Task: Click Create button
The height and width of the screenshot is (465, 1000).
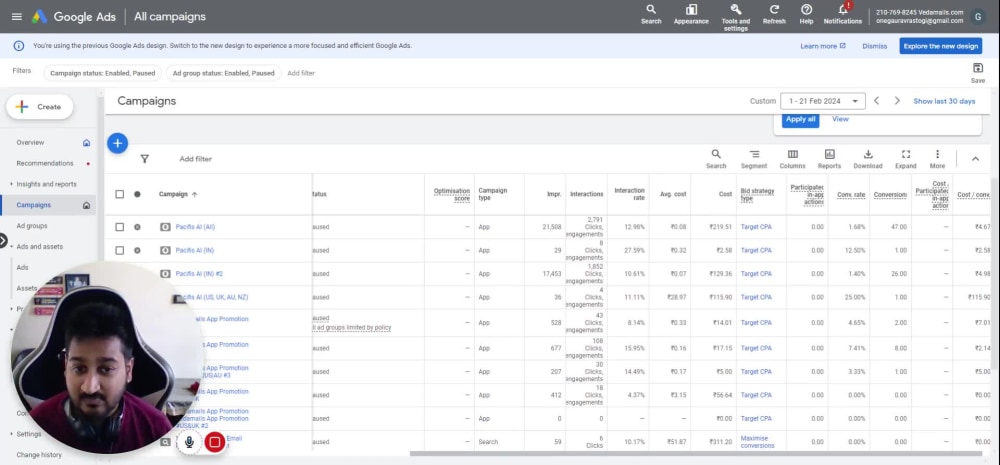Action: pyautogui.click(x=40, y=107)
